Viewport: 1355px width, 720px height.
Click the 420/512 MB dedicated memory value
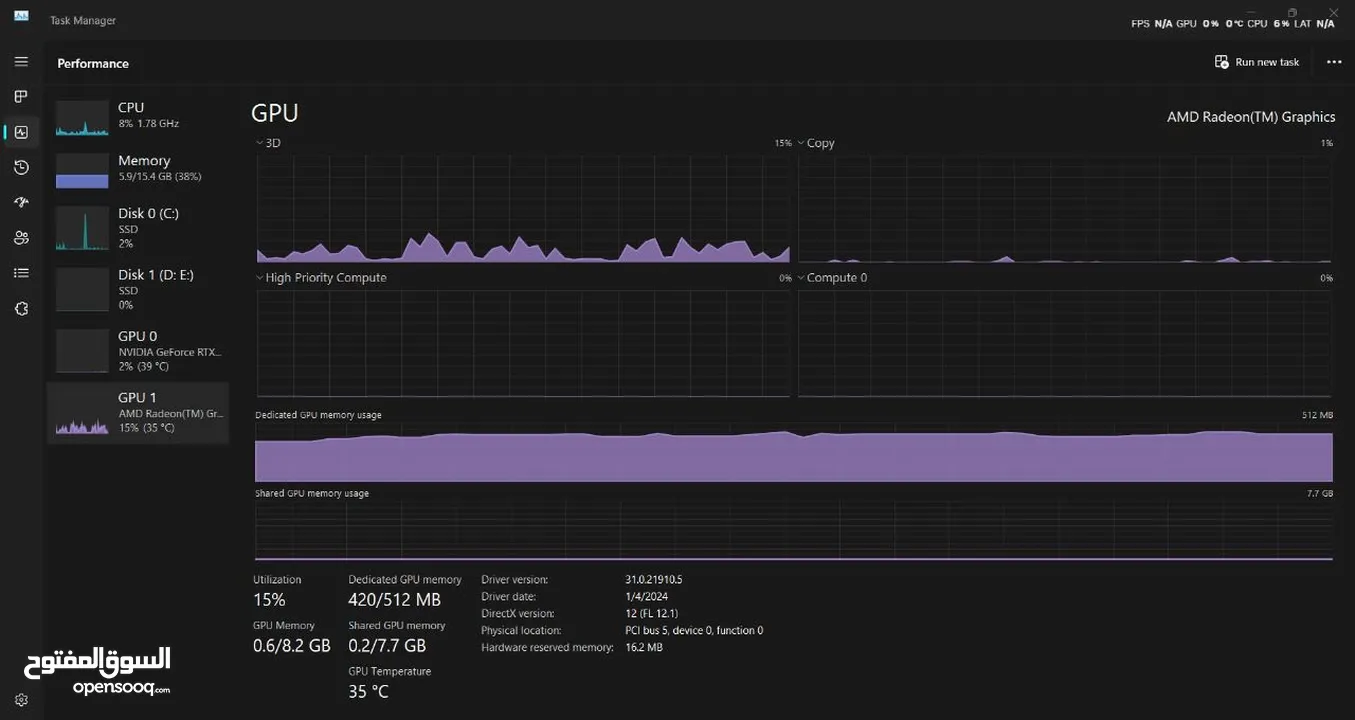394,600
